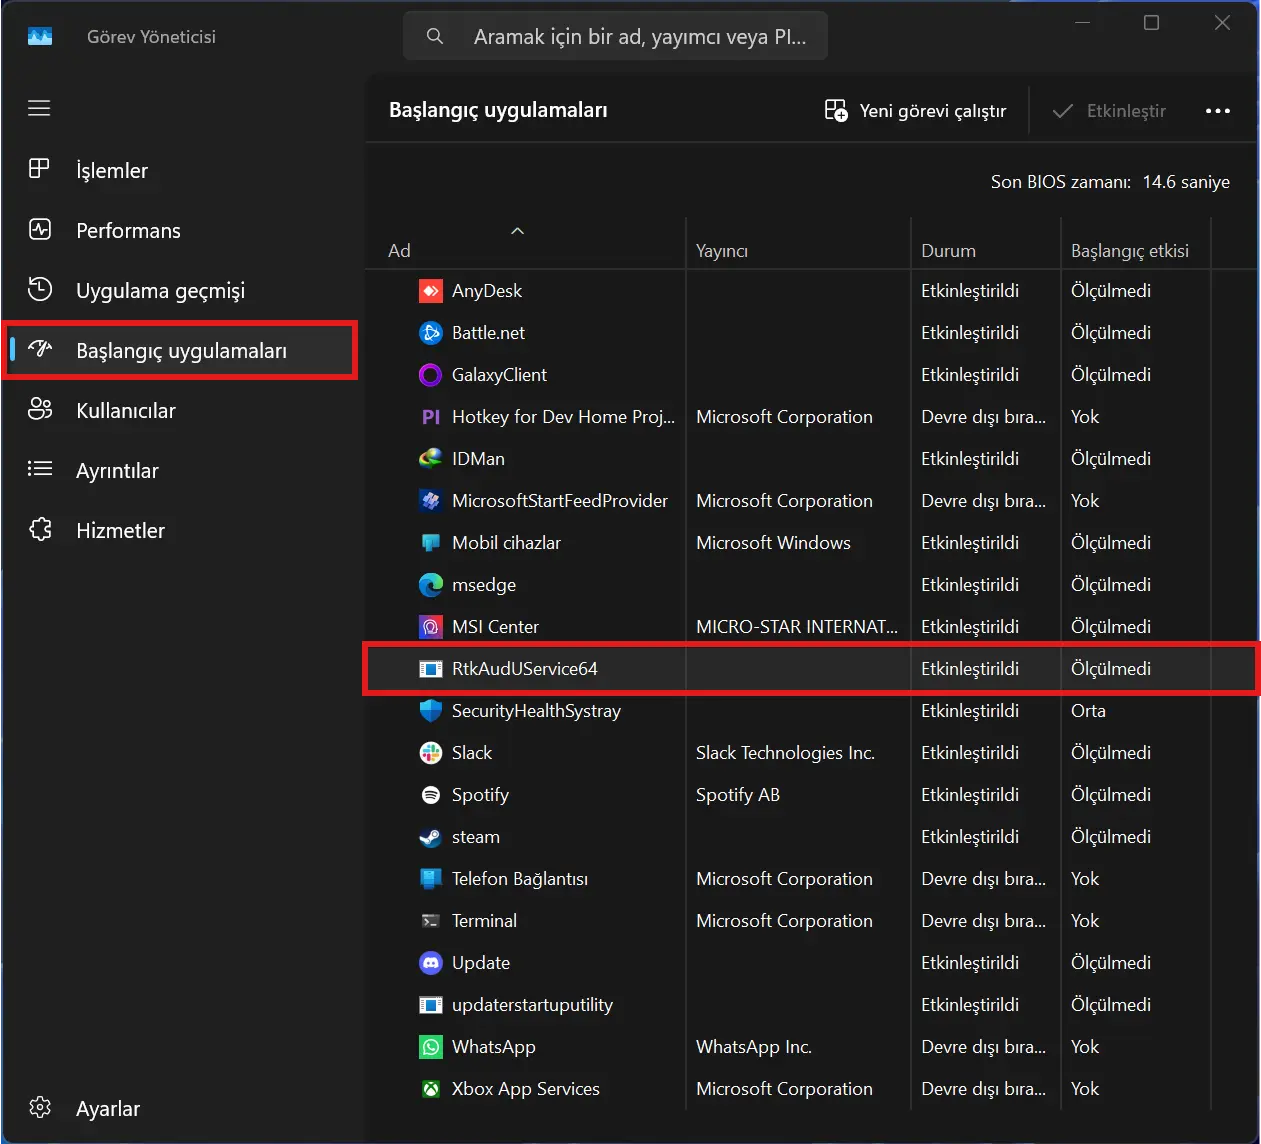The width and height of the screenshot is (1261, 1144).
Task: Click the Task Manager logo icon
Action: click(40, 36)
